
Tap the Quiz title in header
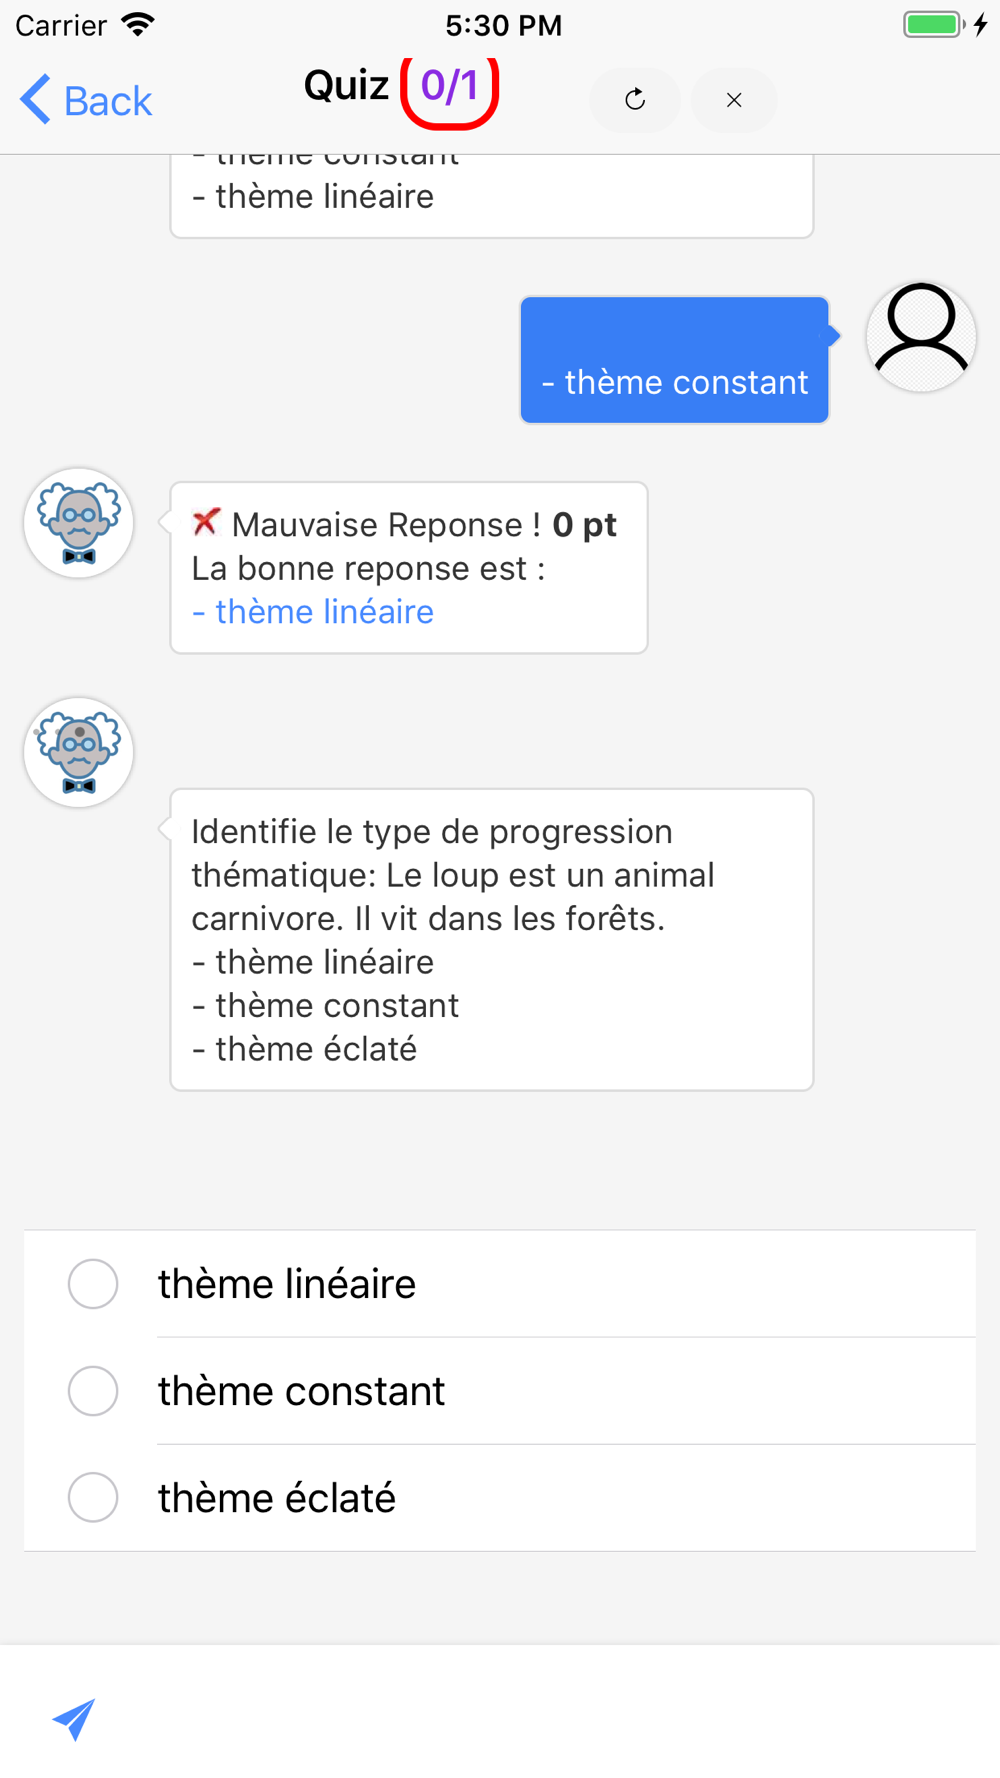[346, 86]
